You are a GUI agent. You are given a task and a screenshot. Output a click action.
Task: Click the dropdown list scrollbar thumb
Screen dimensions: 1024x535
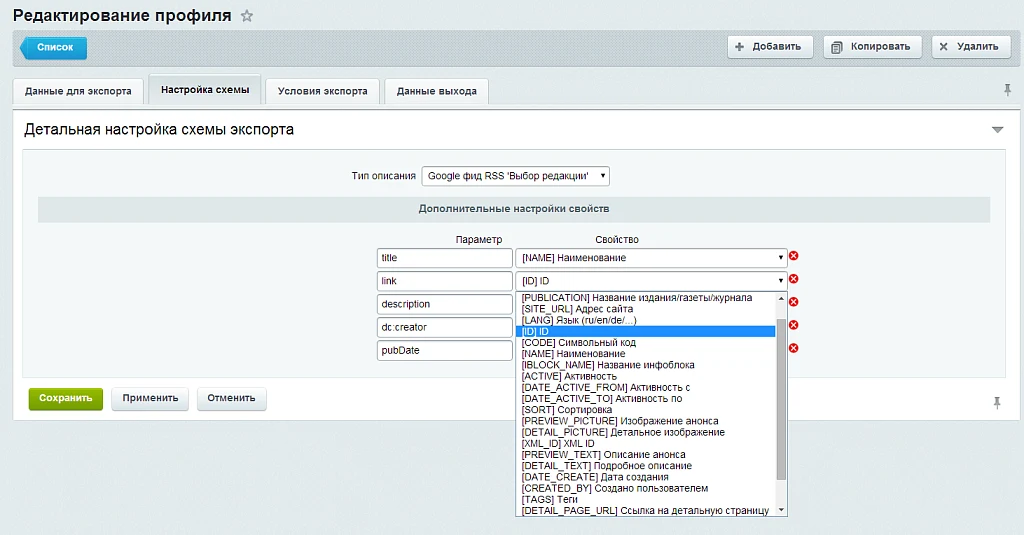[x=780, y=399]
